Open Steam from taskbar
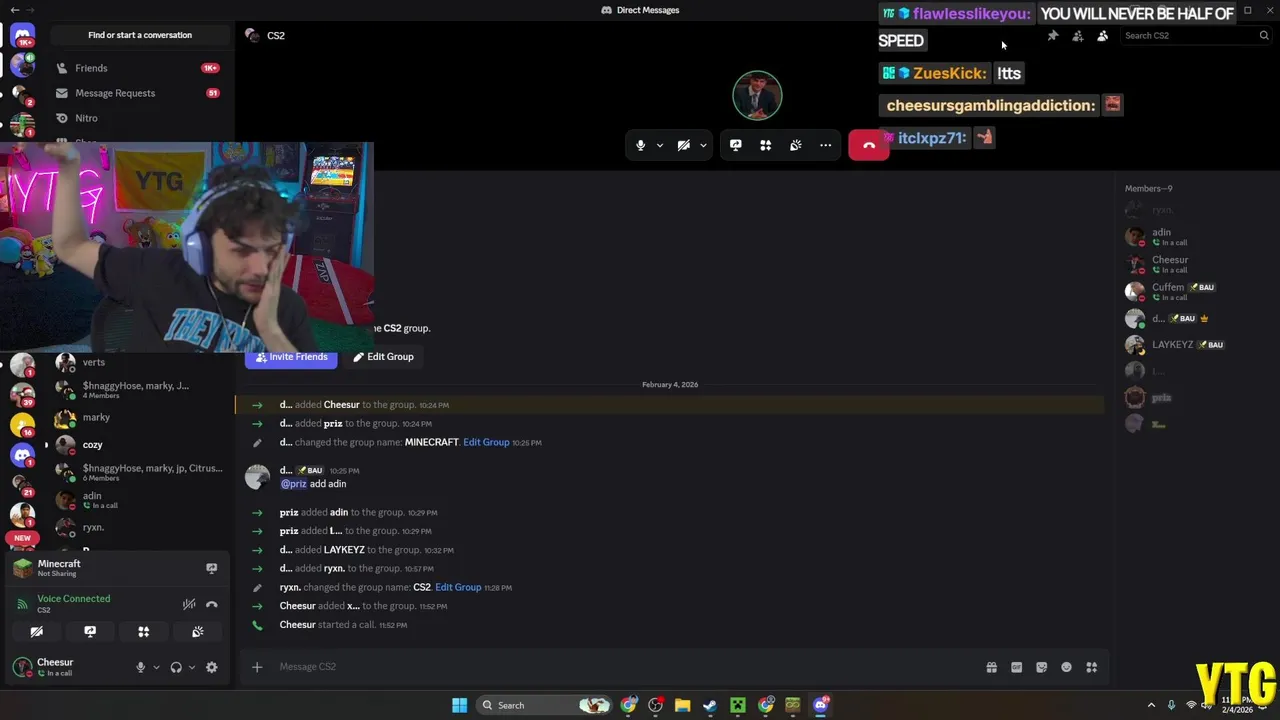This screenshot has width=1280, height=720. pyautogui.click(x=710, y=705)
